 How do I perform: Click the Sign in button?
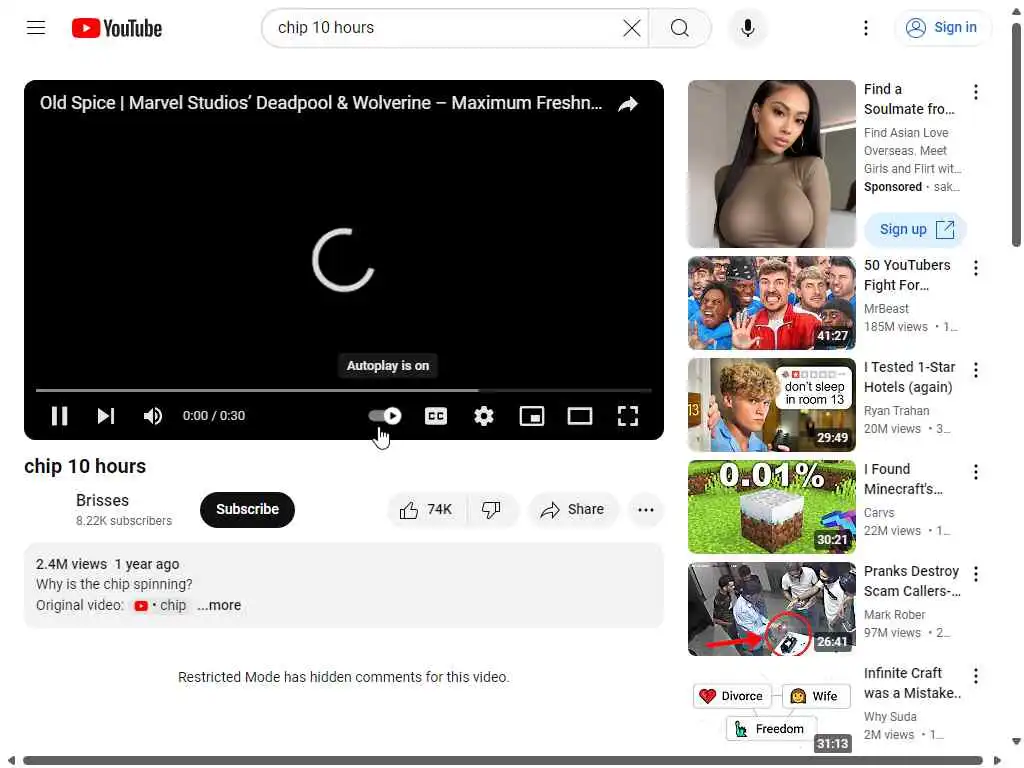pos(942,27)
